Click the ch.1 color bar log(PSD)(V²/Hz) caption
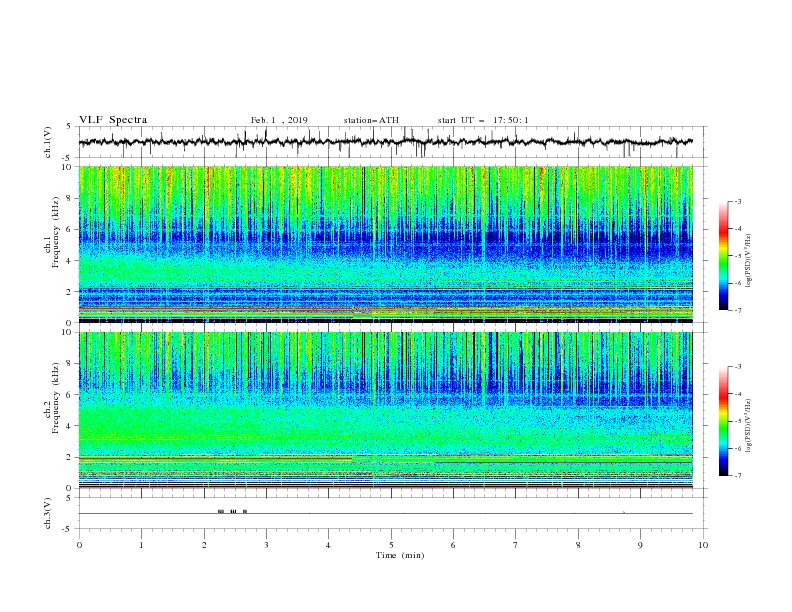 point(749,261)
